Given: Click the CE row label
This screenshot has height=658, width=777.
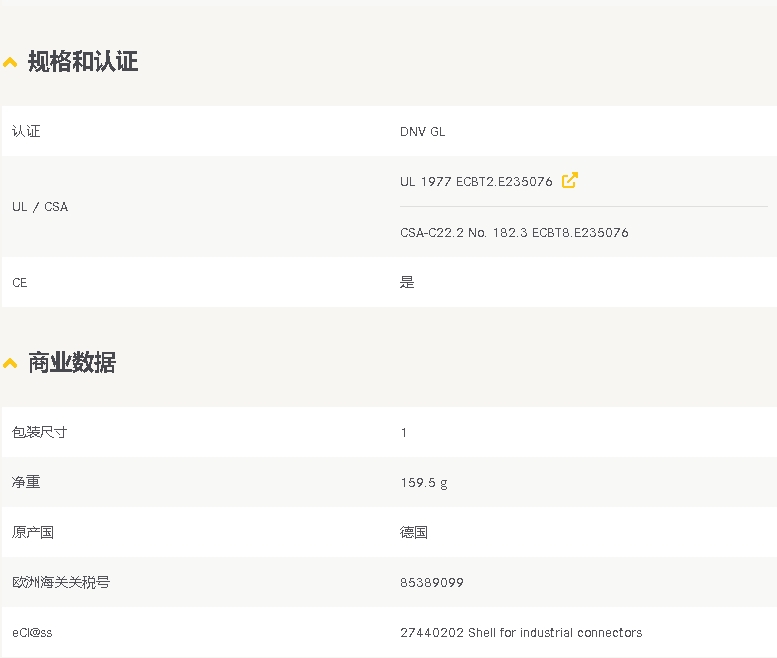Looking at the screenshot, I should pos(20,283).
